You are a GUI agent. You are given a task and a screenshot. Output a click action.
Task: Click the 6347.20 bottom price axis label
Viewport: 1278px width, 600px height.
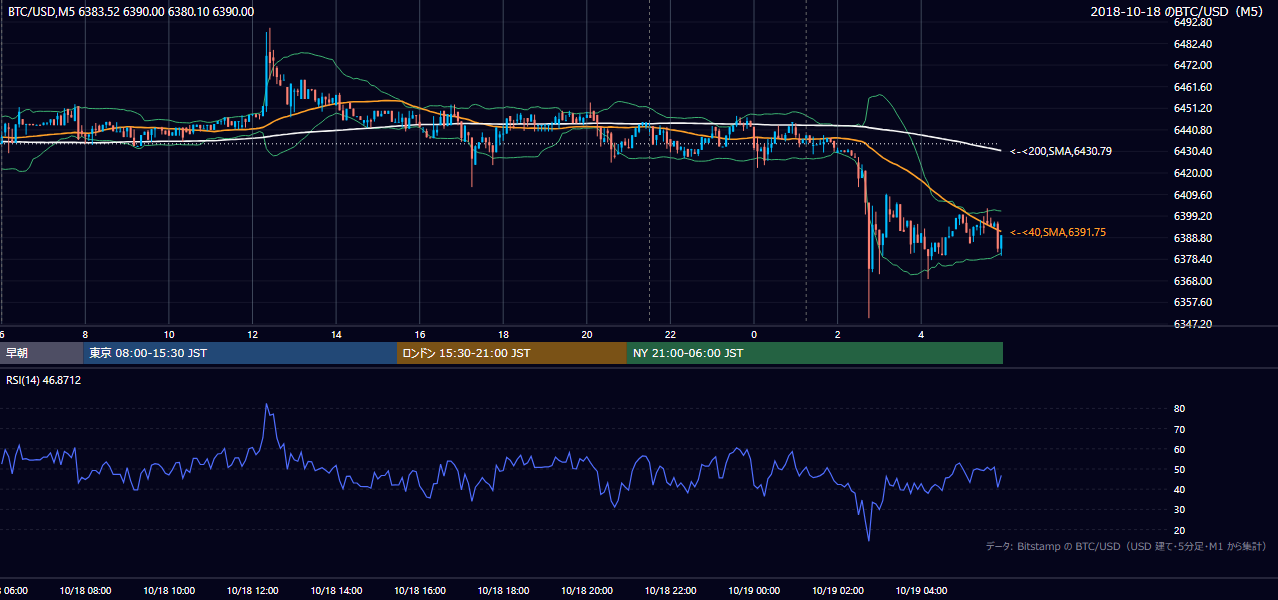point(1194,324)
